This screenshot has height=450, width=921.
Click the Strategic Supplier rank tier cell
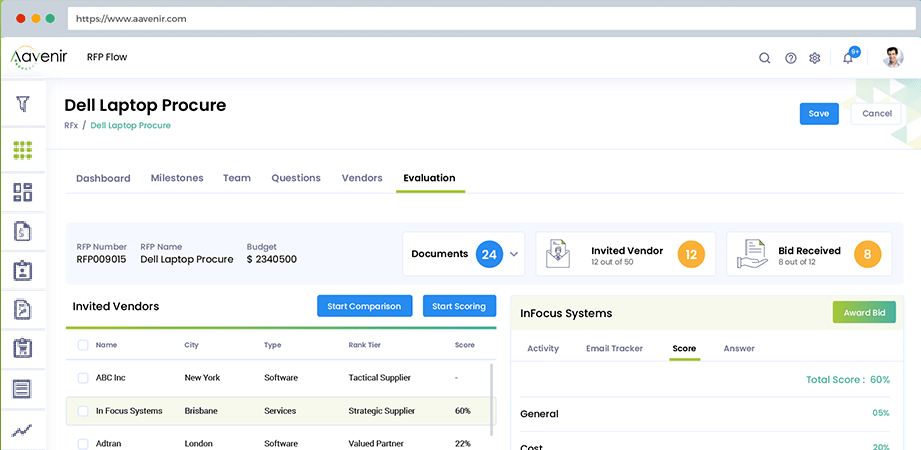tap(382, 411)
